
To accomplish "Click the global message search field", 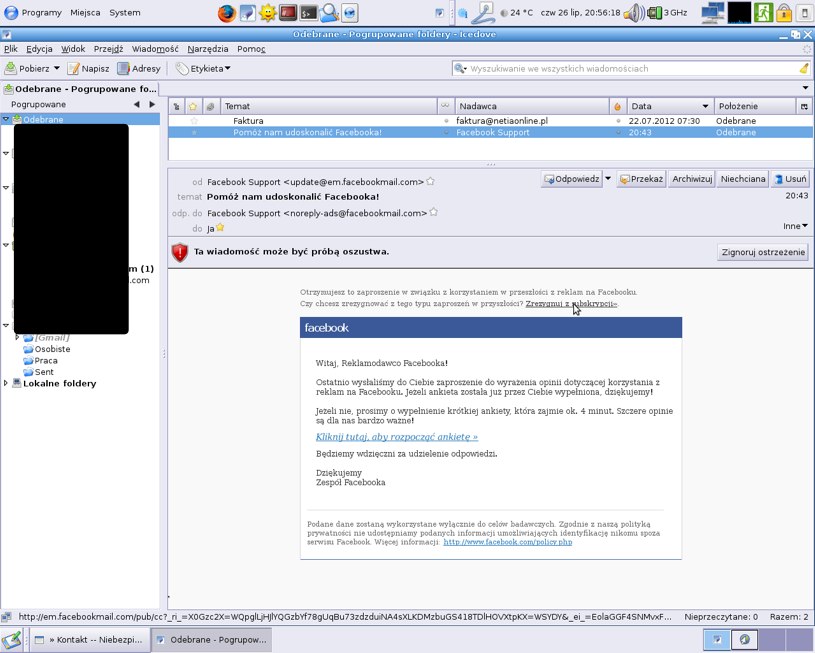I will coord(631,68).
